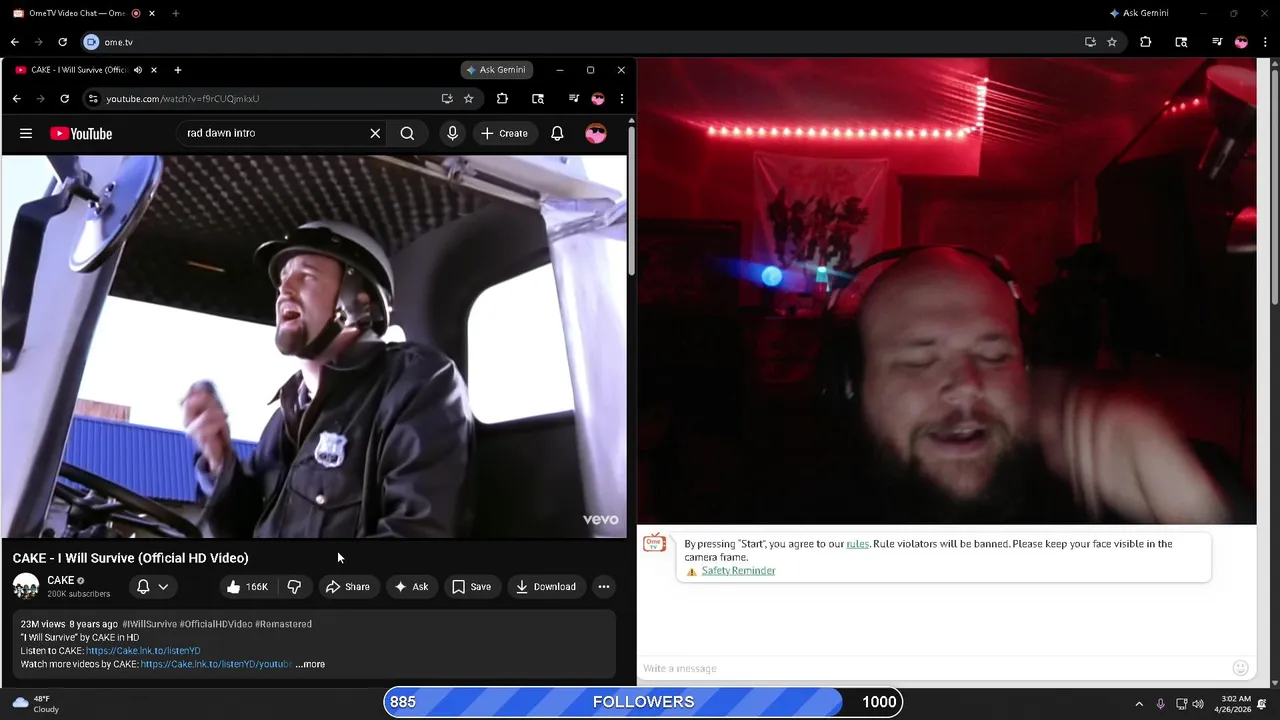Bookmark the YouTube page with the star
The height and width of the screenshot is (720, 1280).
pyautogui.click(x=469, y=99)
